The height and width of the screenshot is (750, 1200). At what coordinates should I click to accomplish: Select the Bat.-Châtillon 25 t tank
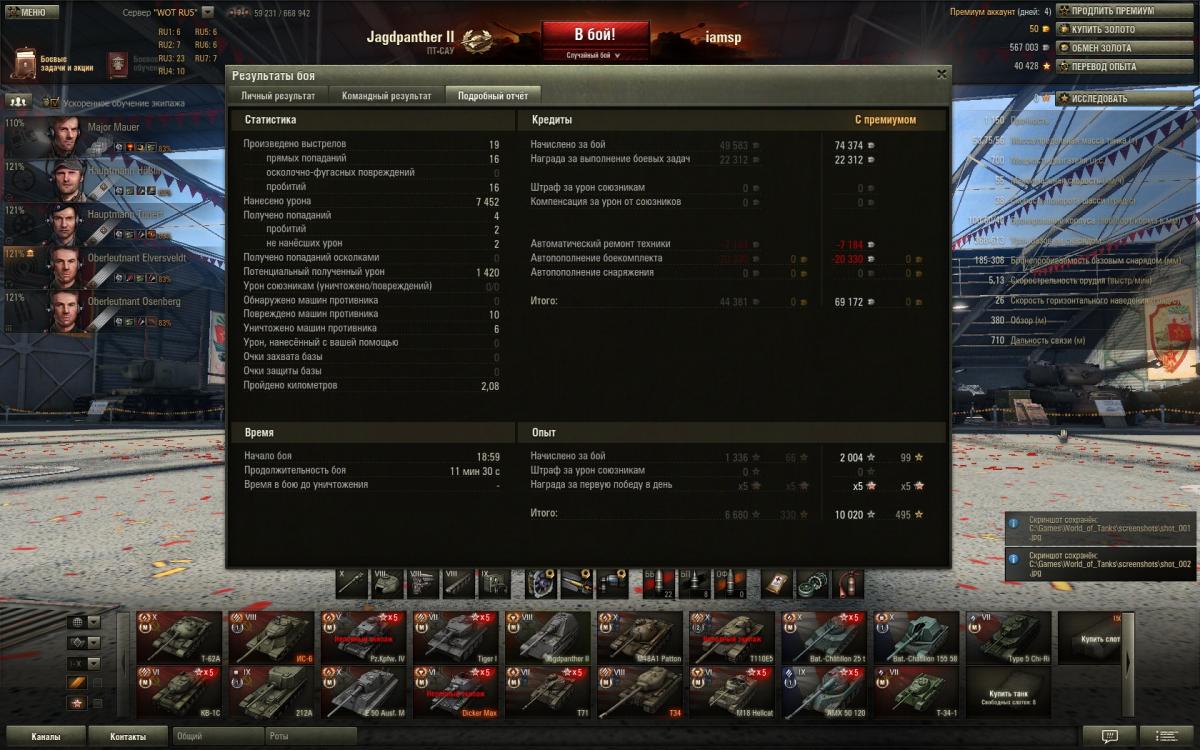[823, 638]
